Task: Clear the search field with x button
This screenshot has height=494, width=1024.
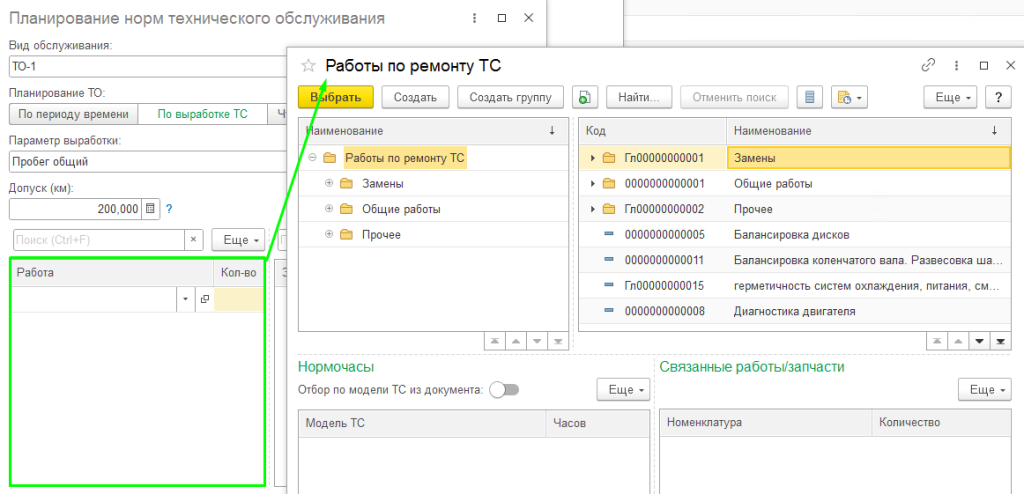Action: click(x=193, y=240)
